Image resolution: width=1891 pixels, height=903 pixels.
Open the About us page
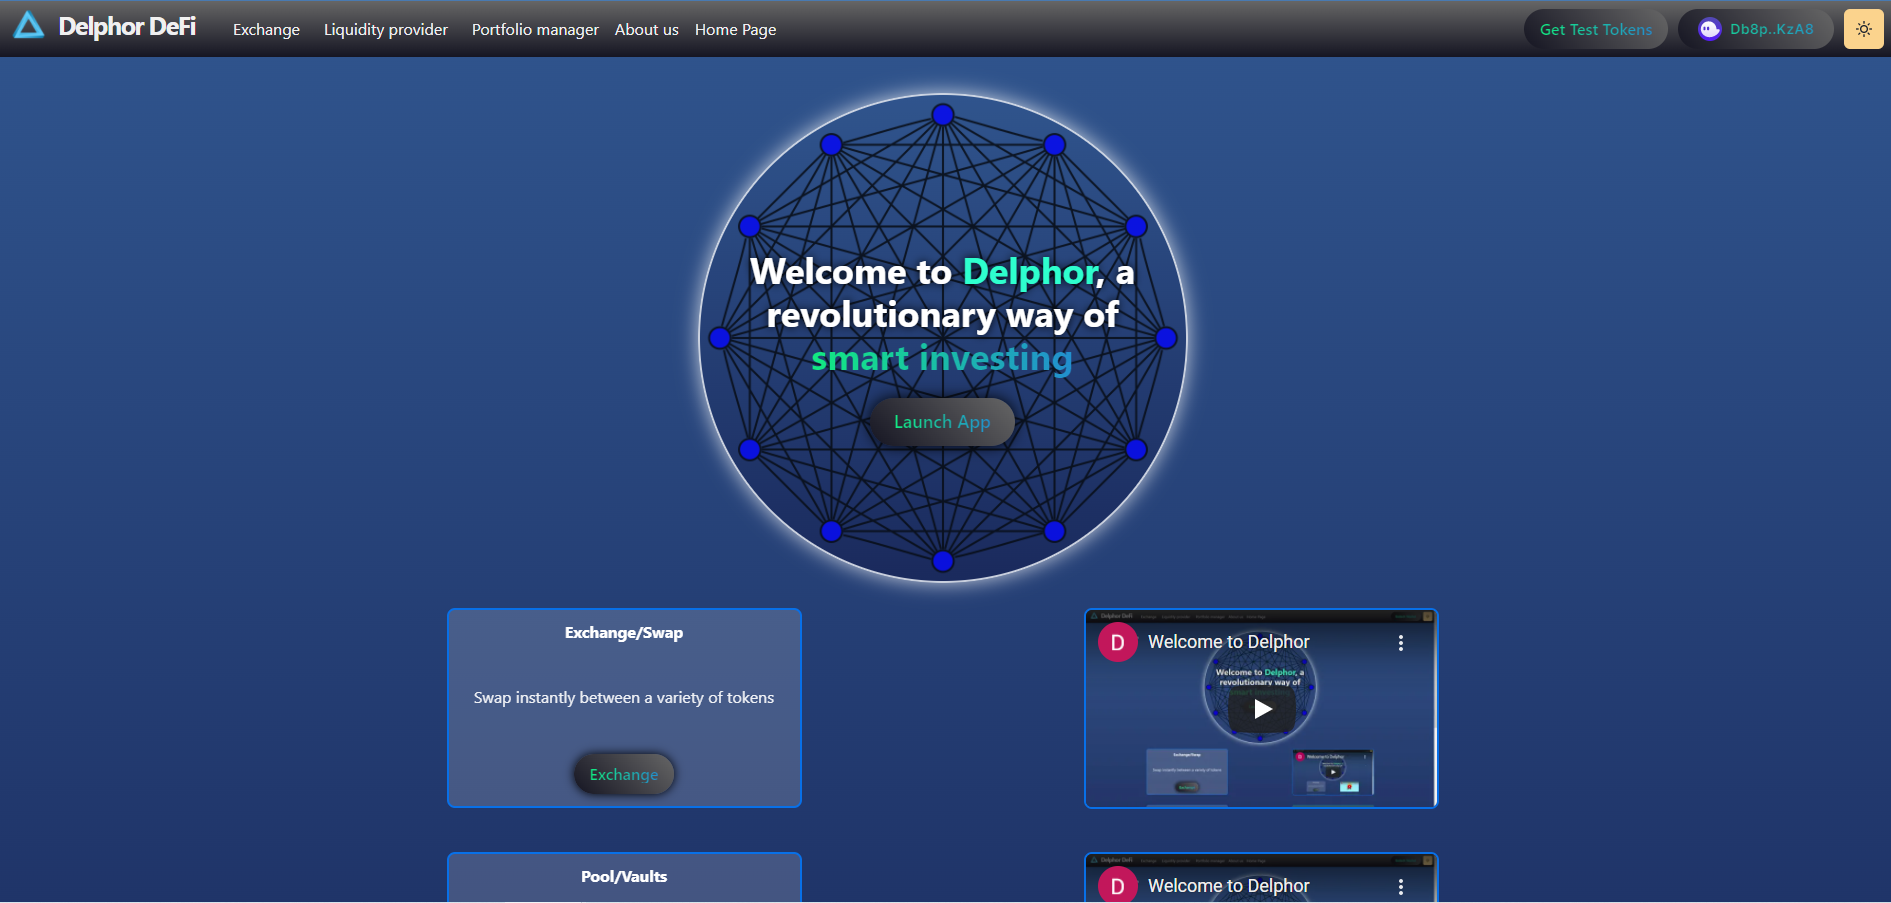pyautogui.click(x=647, y=30)
